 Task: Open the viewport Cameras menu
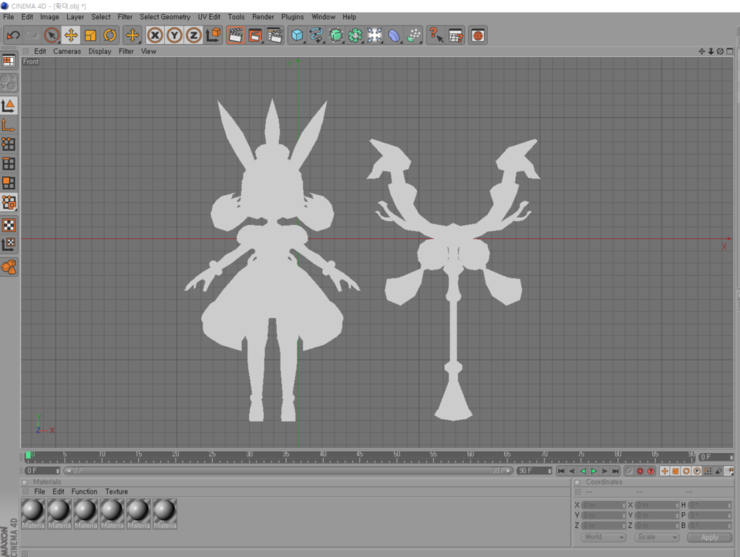67,51
